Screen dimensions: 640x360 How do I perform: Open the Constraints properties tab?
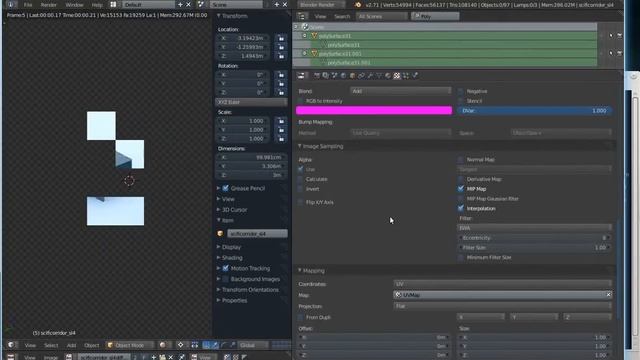click(361, 76)
